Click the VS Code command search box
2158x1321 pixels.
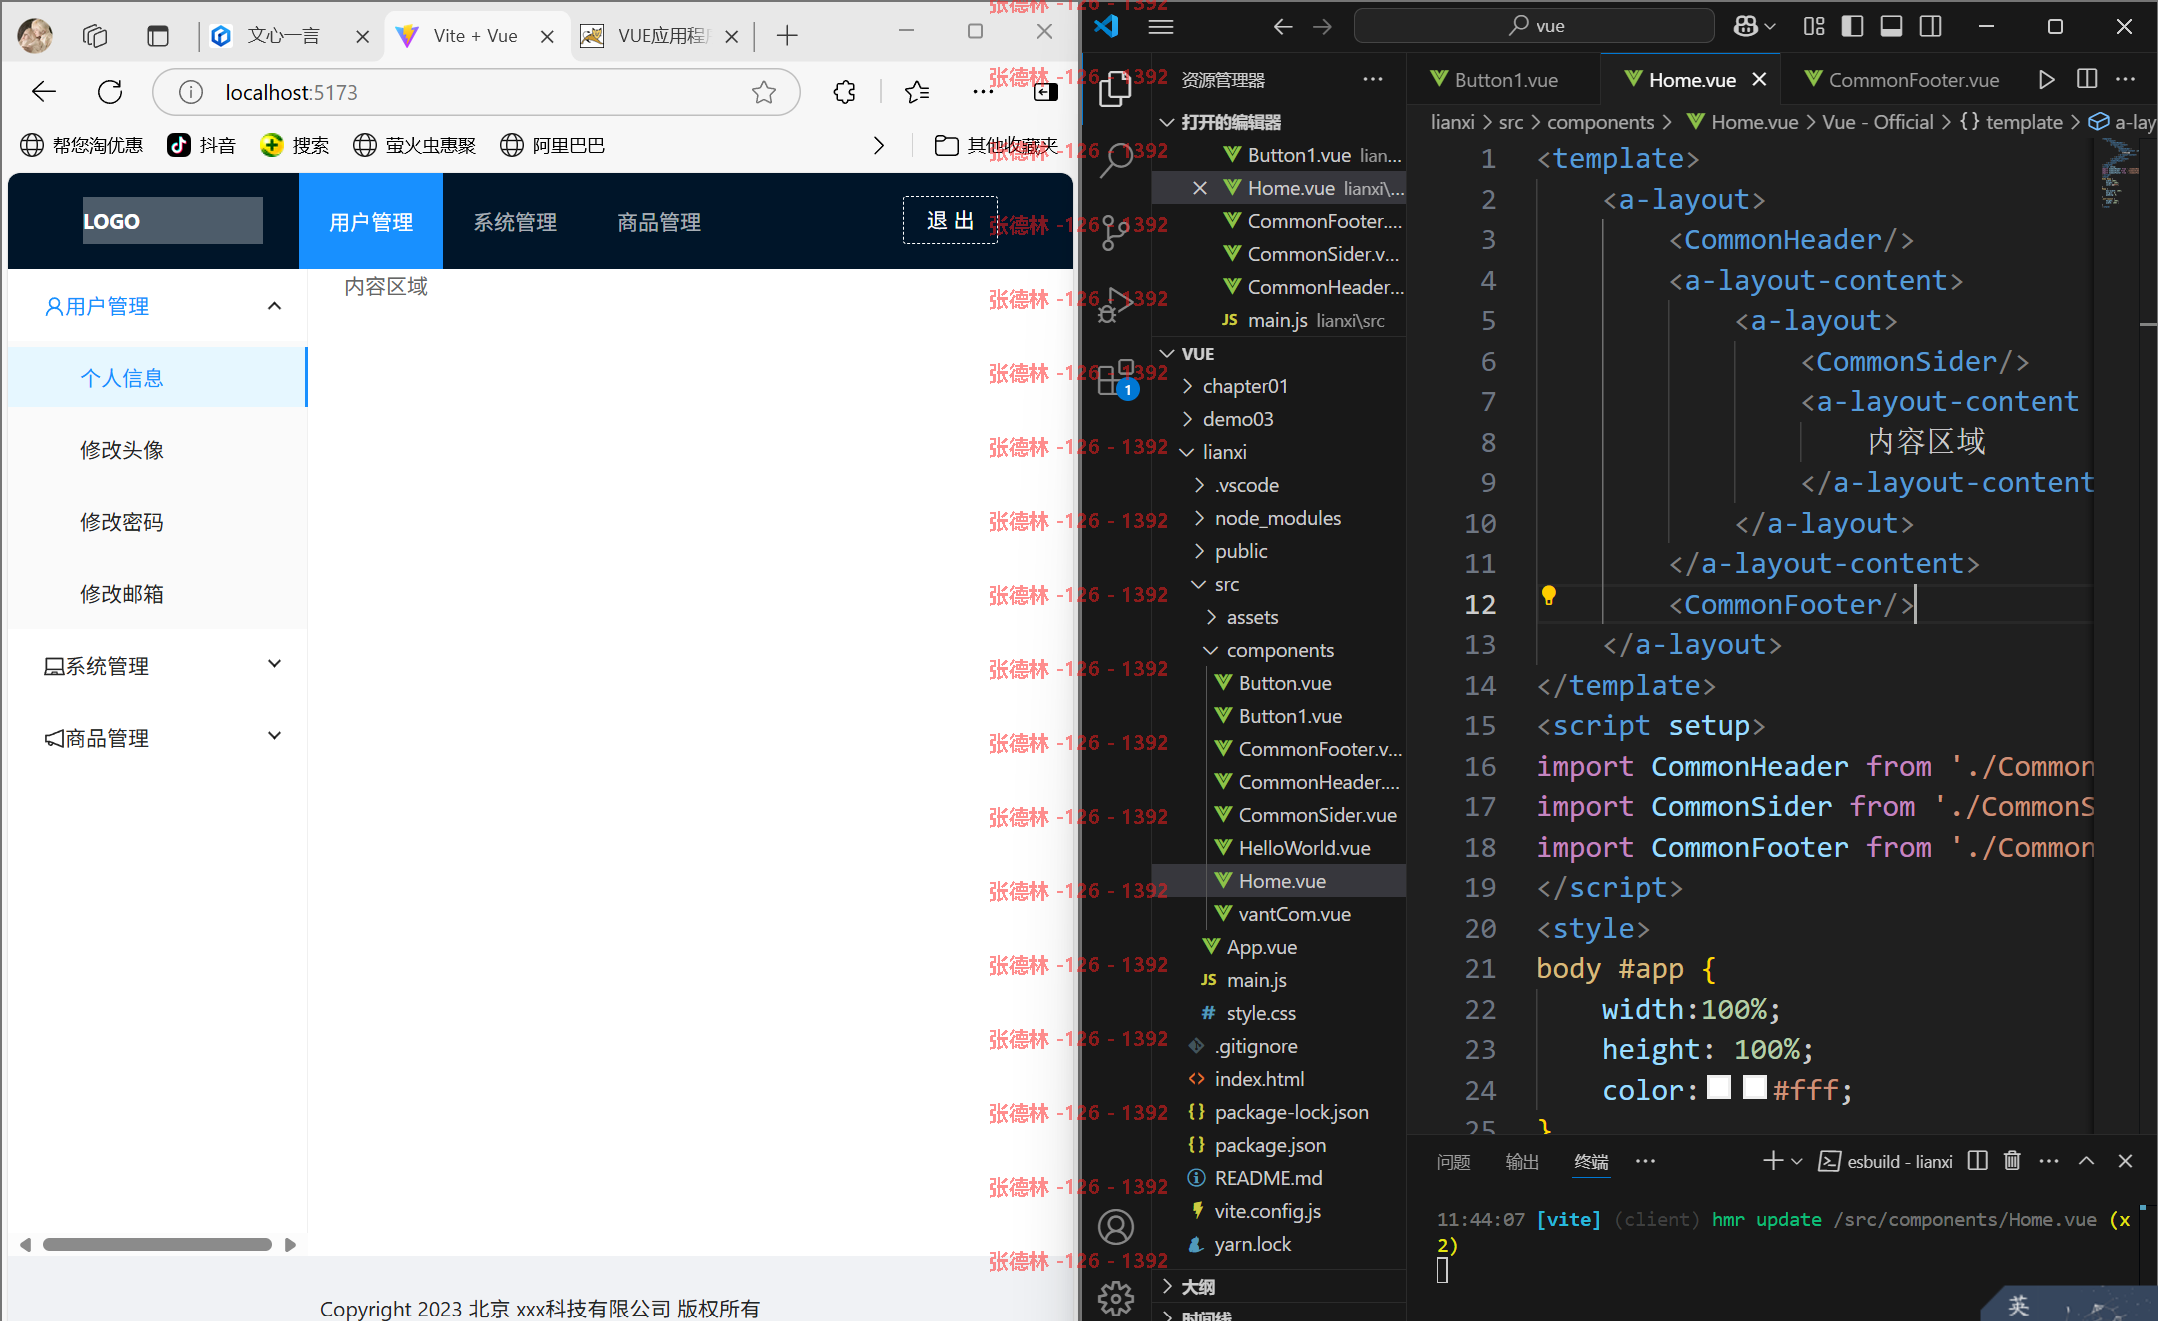click(x=1534, y=26)
